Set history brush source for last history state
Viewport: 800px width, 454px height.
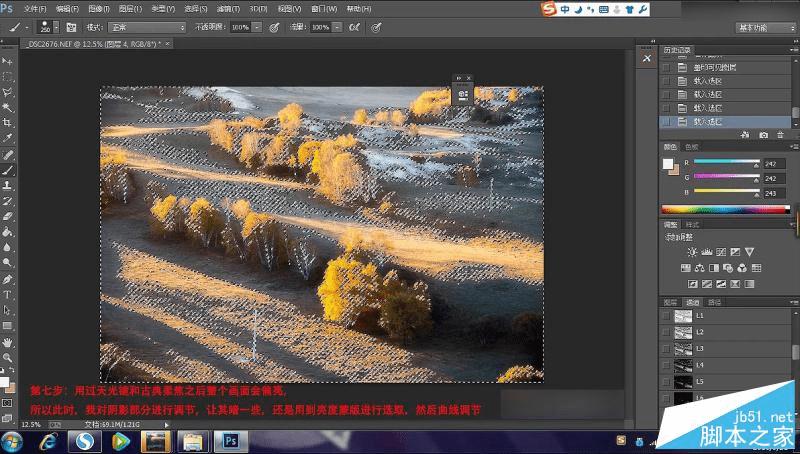666,122
